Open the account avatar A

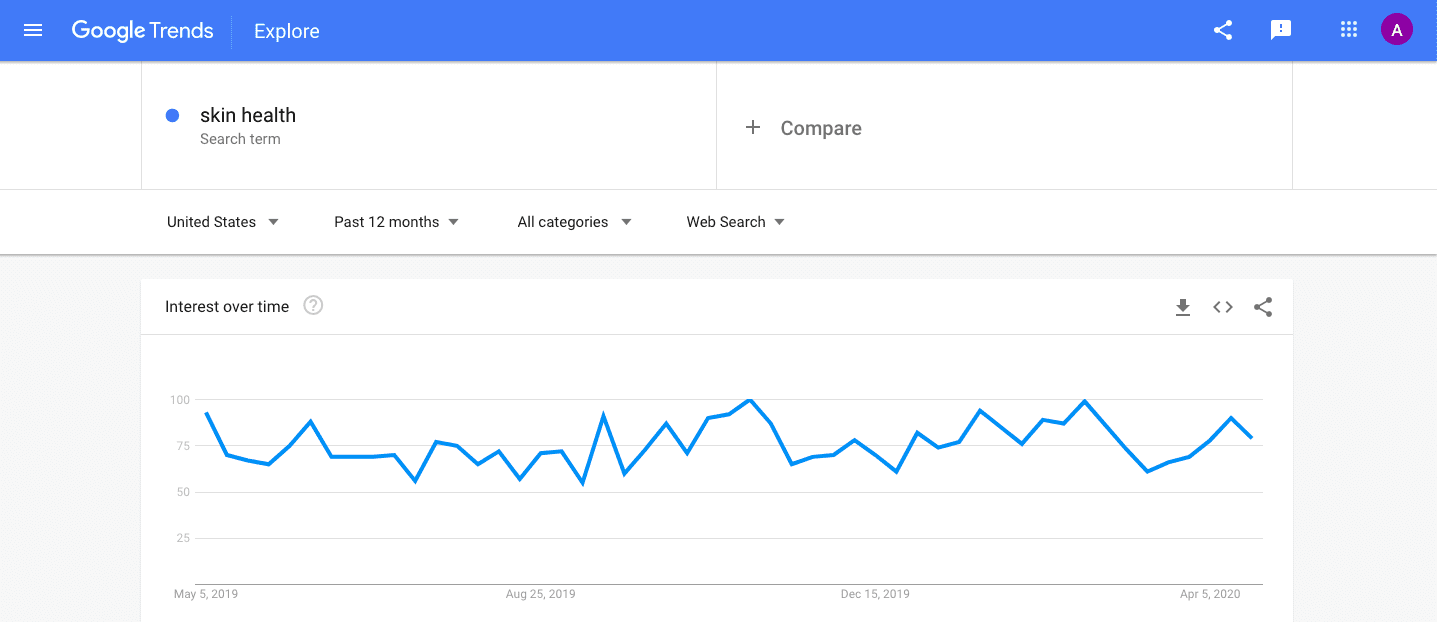click(1397, 30)
